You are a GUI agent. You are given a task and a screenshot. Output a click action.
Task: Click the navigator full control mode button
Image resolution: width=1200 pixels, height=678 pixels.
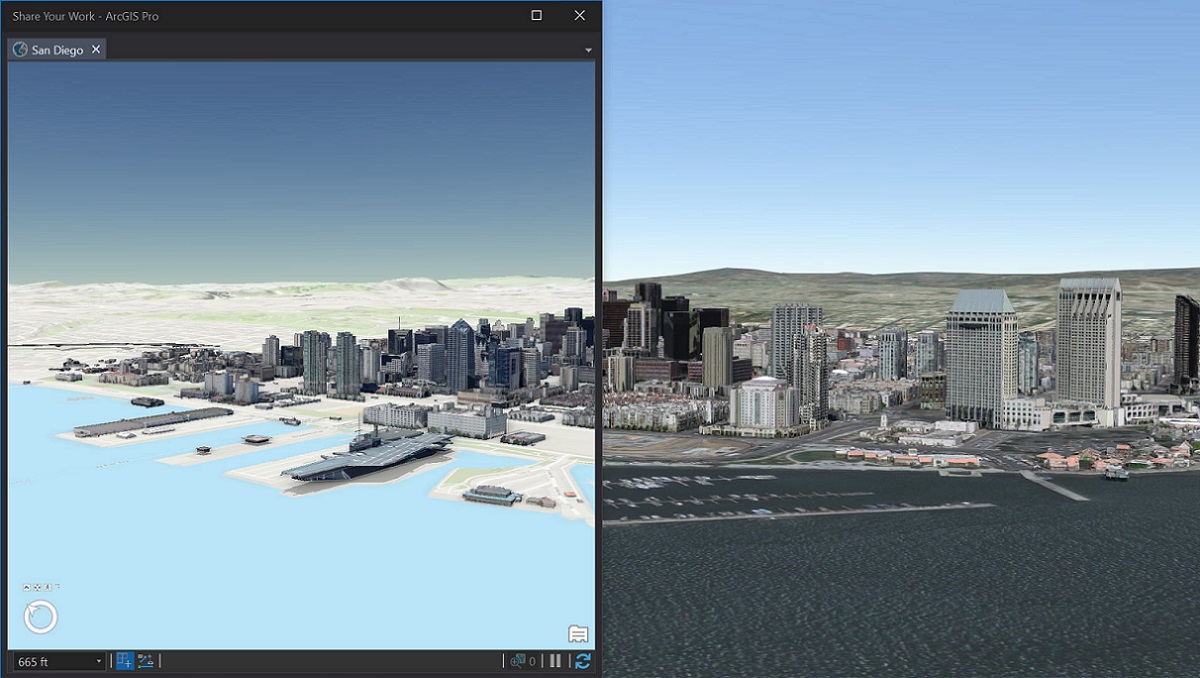point(37,587)
